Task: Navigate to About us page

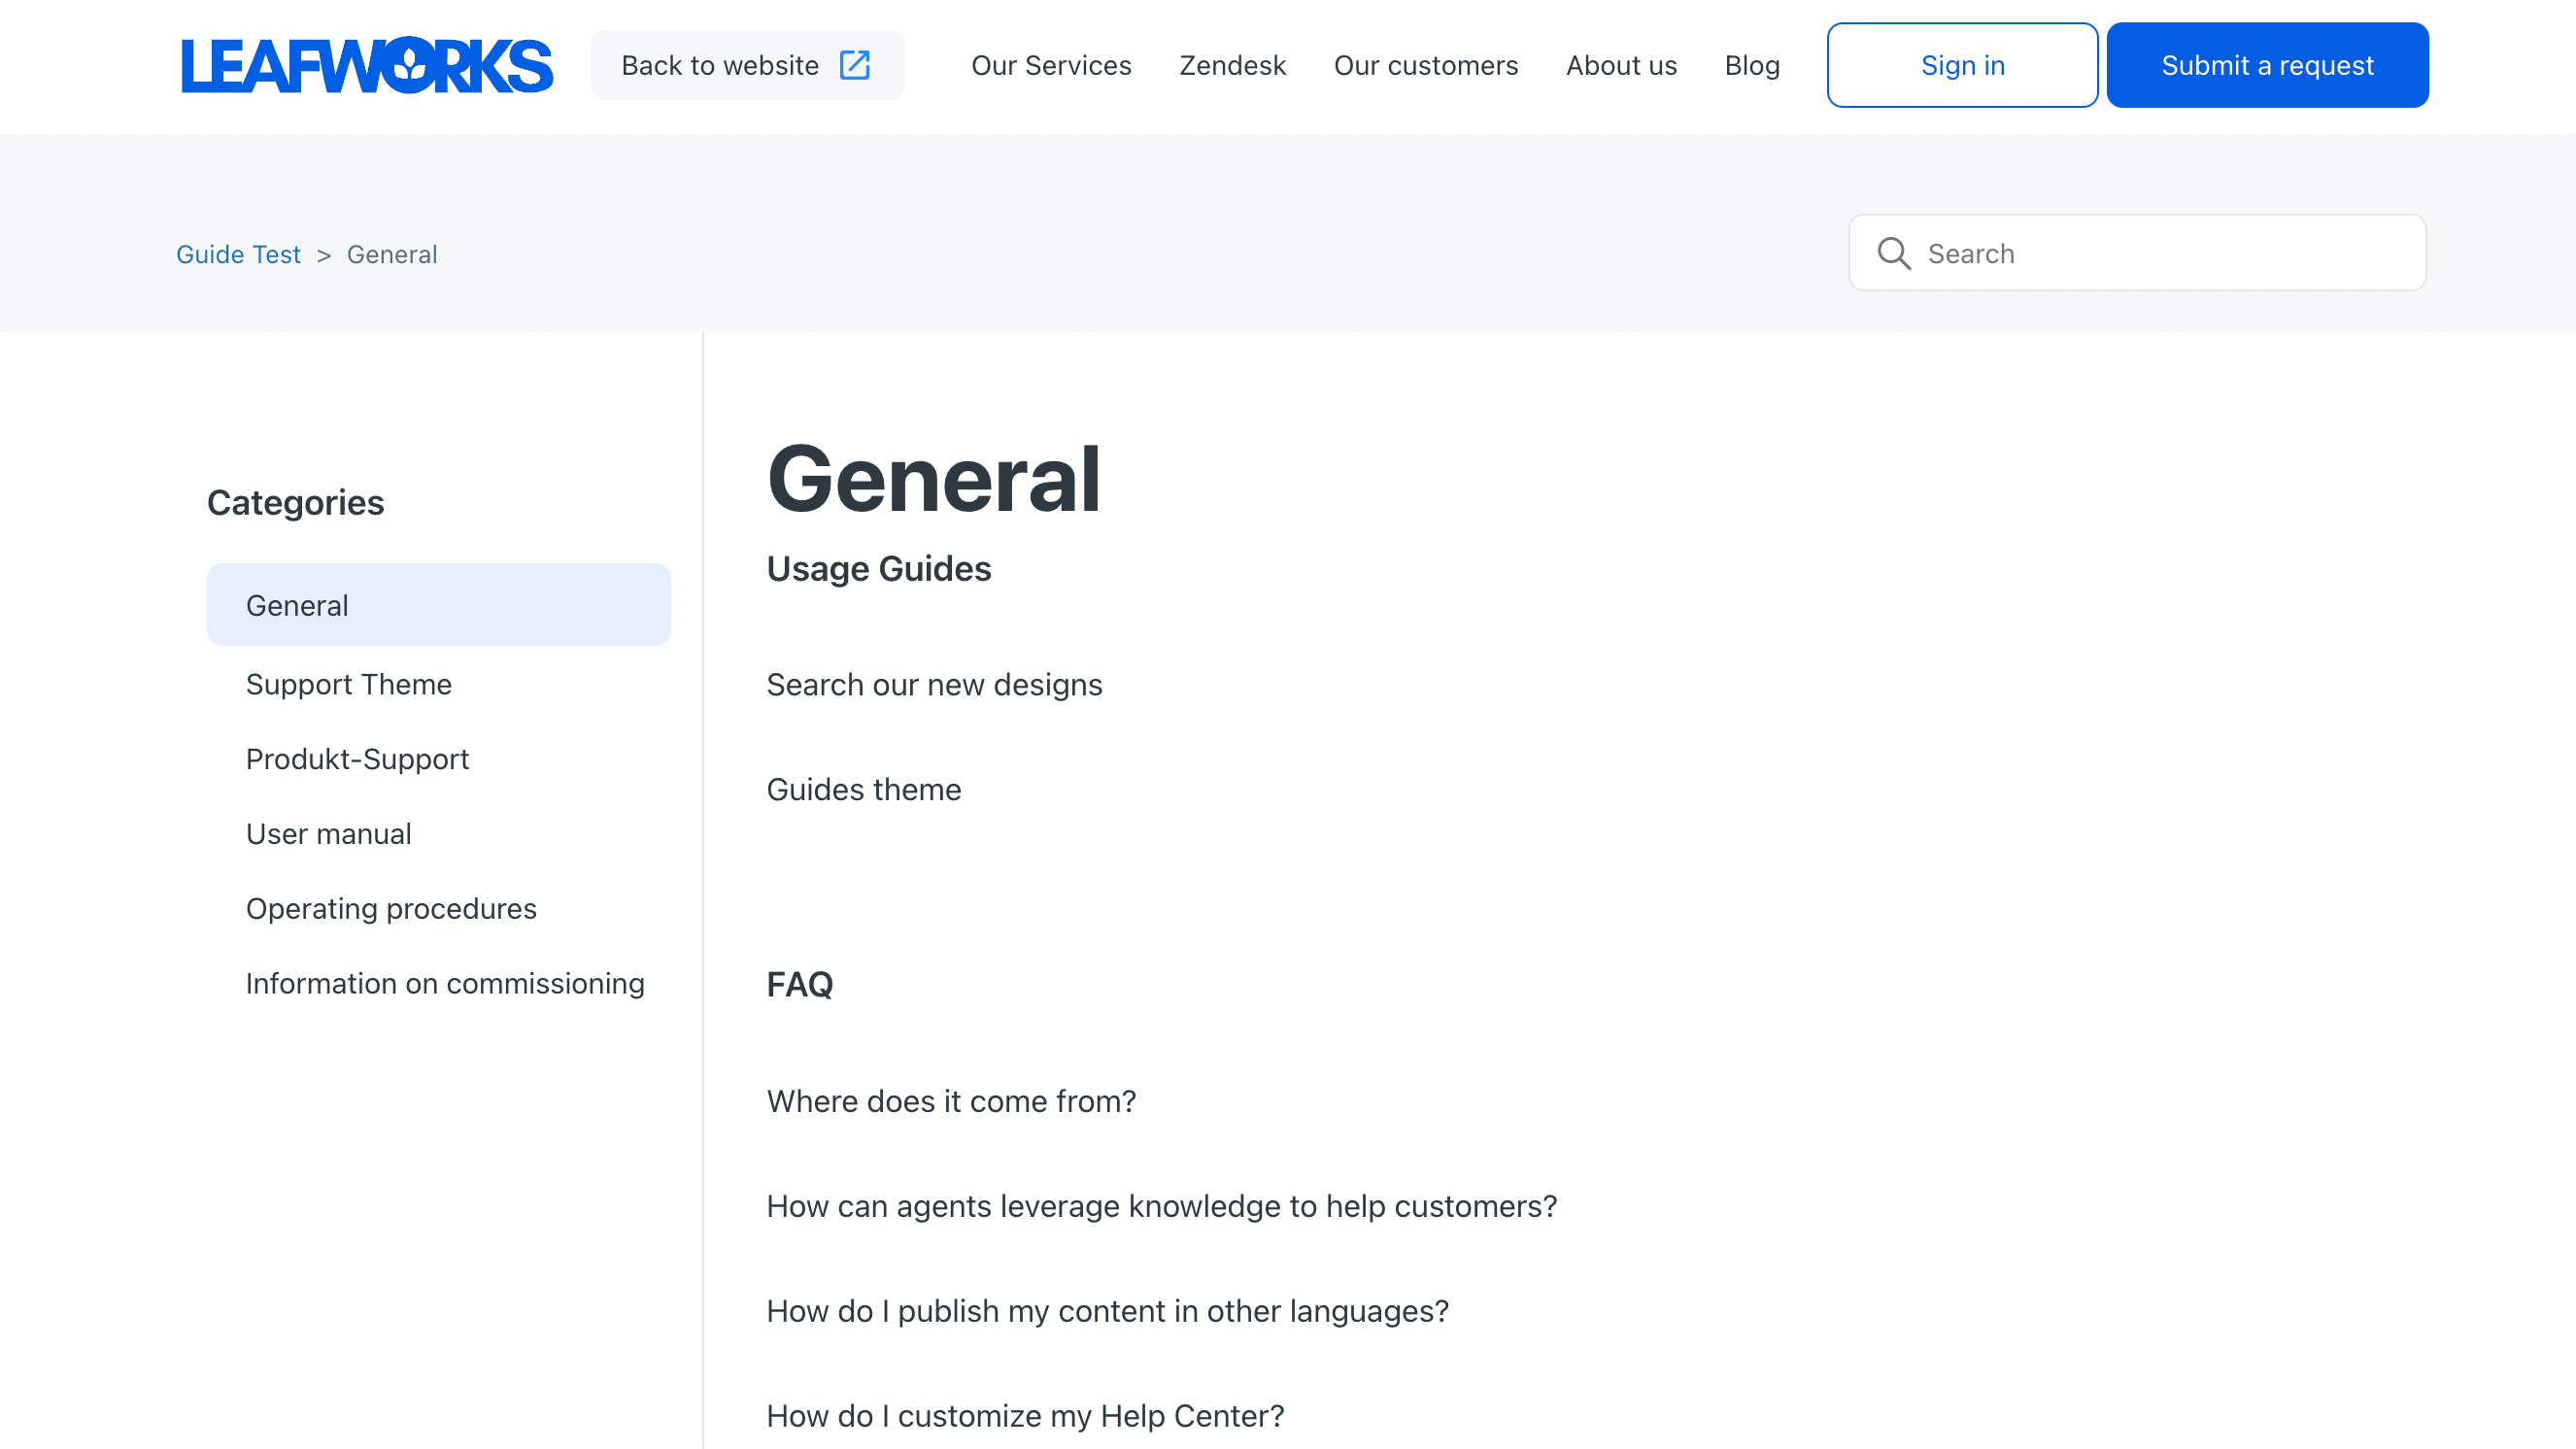Action: (1621, 65)
